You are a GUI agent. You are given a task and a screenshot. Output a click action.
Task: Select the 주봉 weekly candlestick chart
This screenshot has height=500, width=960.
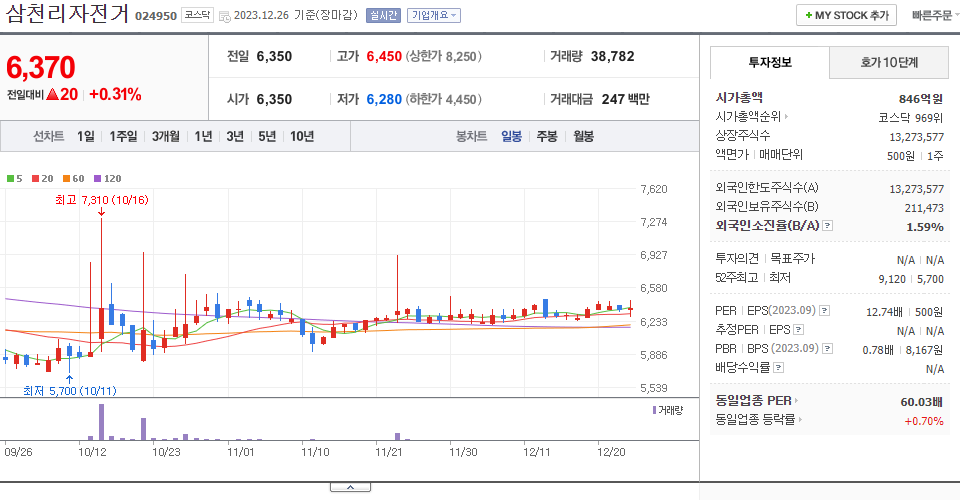pyautogui.click(x=547, y=136)
